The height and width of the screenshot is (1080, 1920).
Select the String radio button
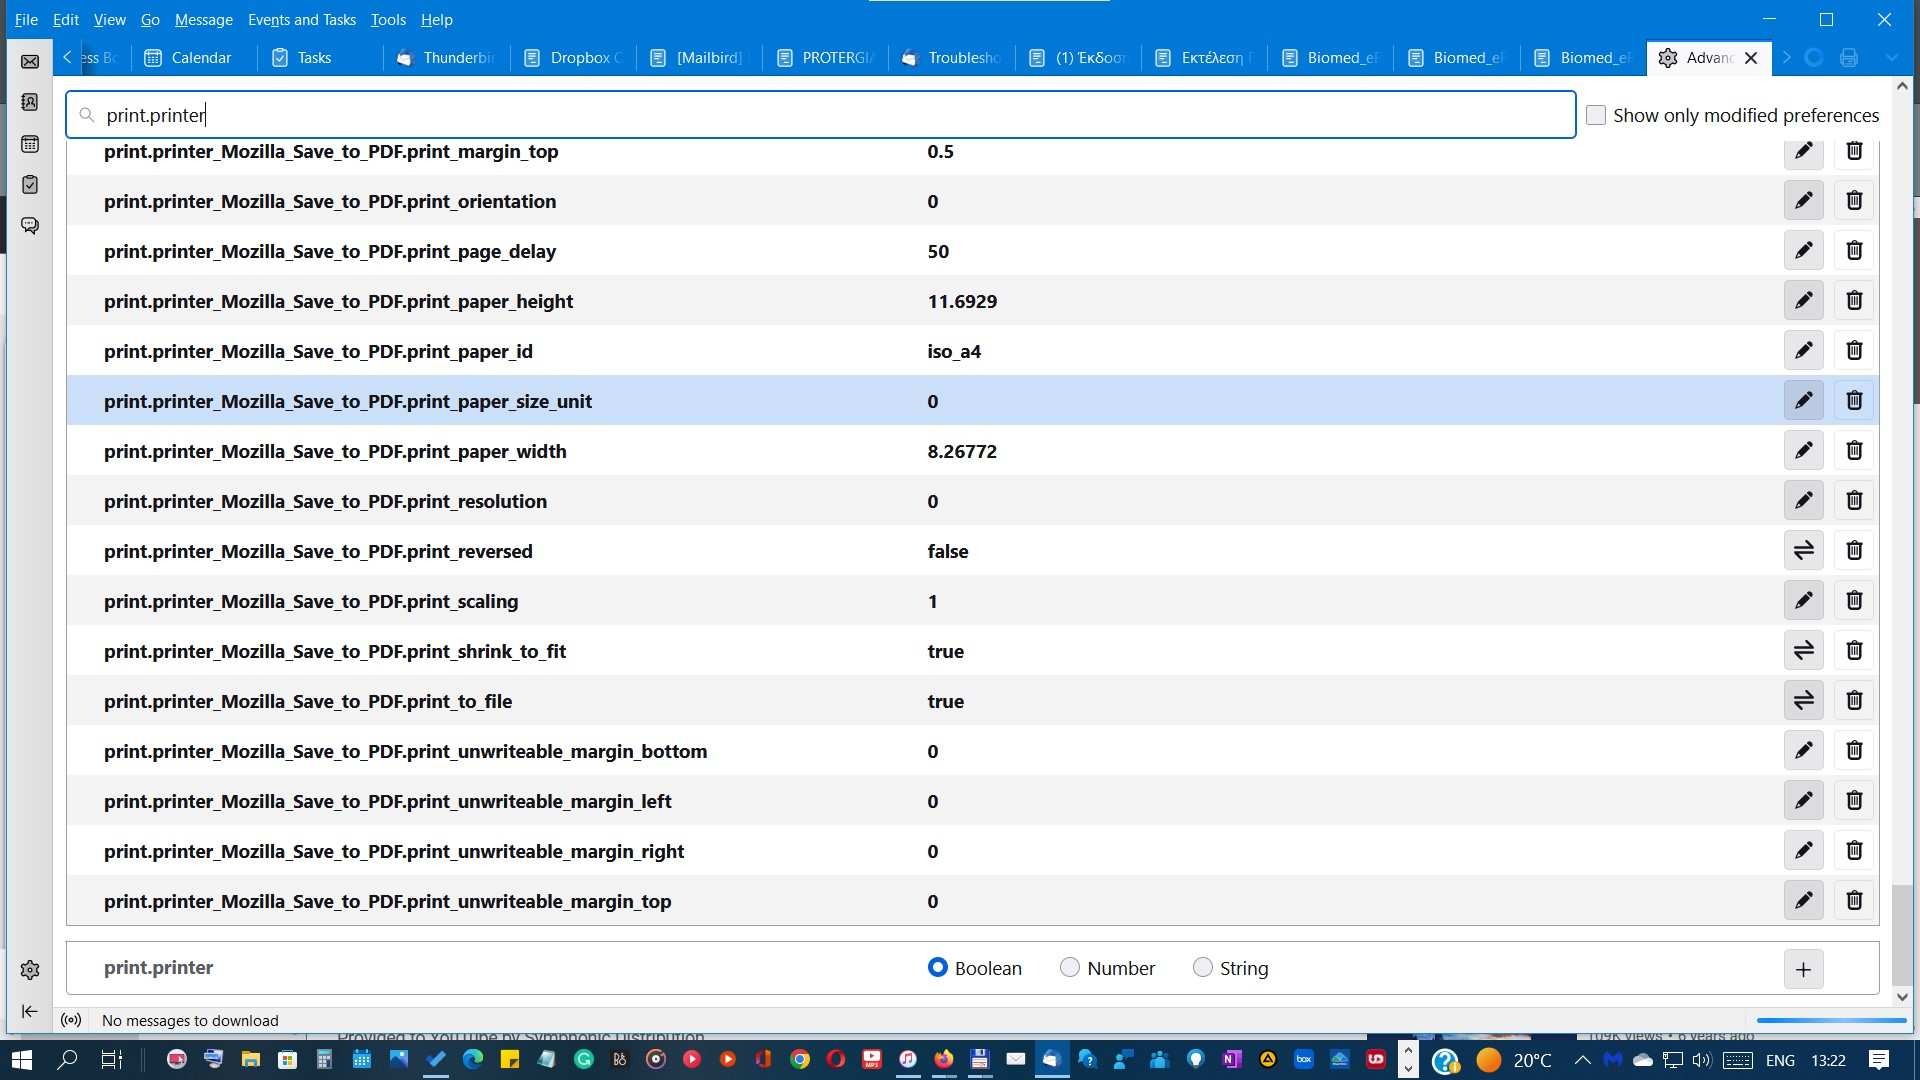point(1203,968)
